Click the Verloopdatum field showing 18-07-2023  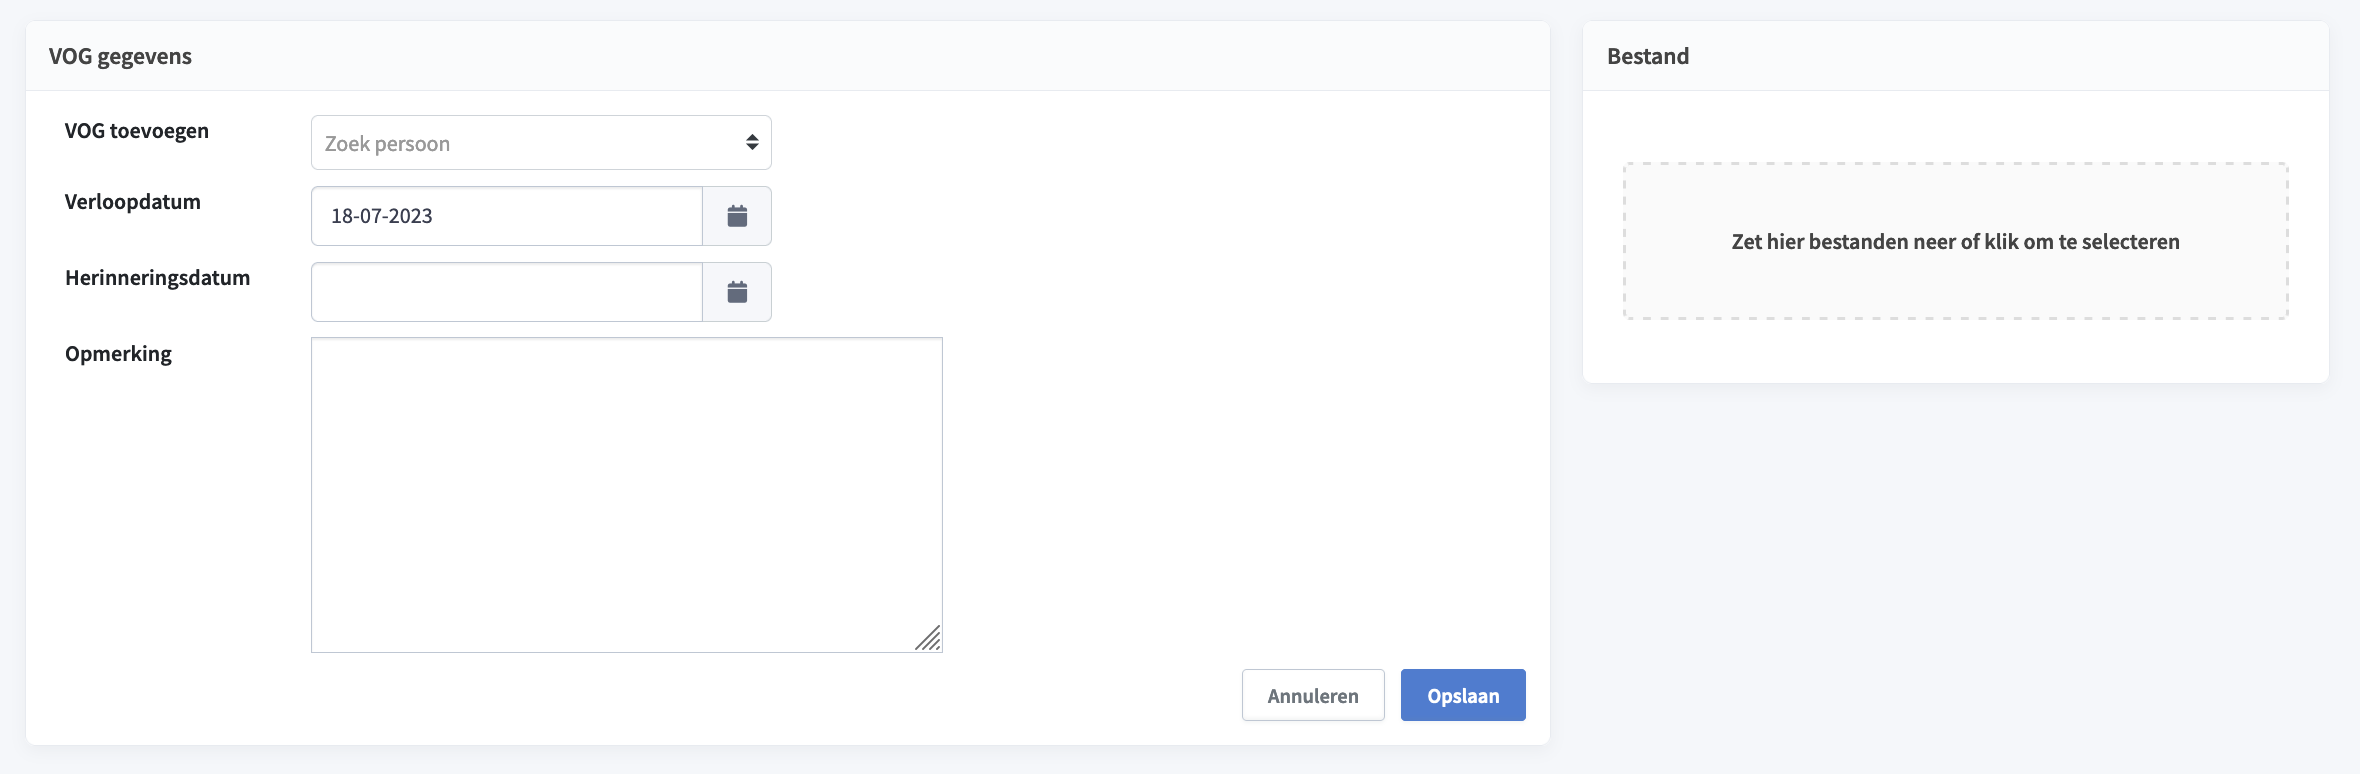506,216
